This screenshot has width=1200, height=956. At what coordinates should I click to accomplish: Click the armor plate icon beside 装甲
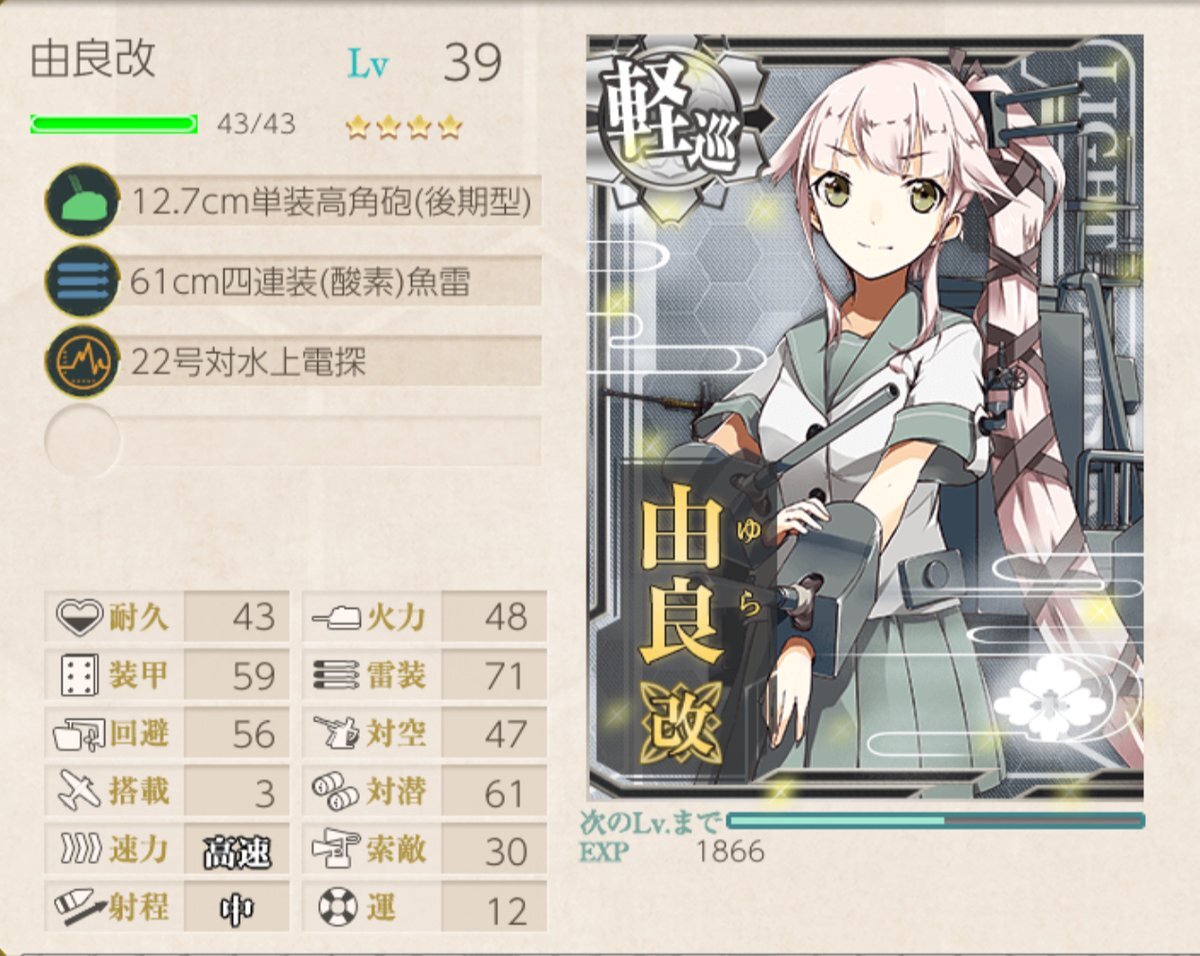[79, 676]
